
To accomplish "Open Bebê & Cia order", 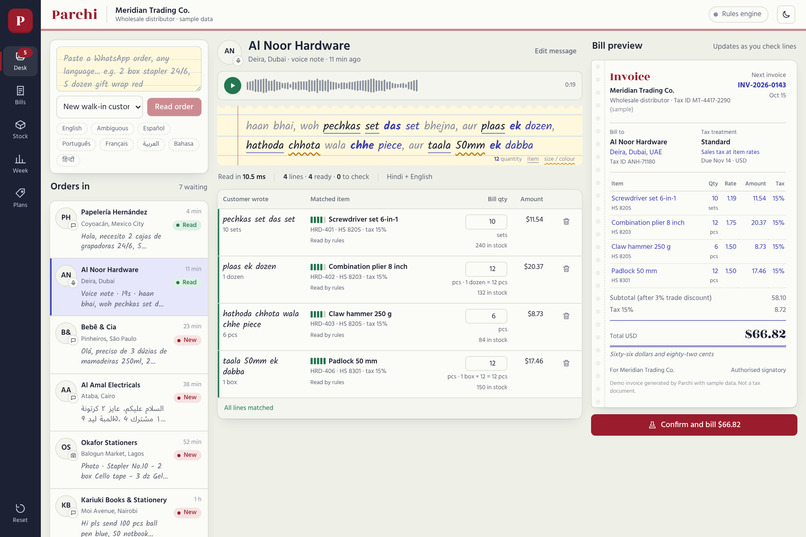I will 129,344.
